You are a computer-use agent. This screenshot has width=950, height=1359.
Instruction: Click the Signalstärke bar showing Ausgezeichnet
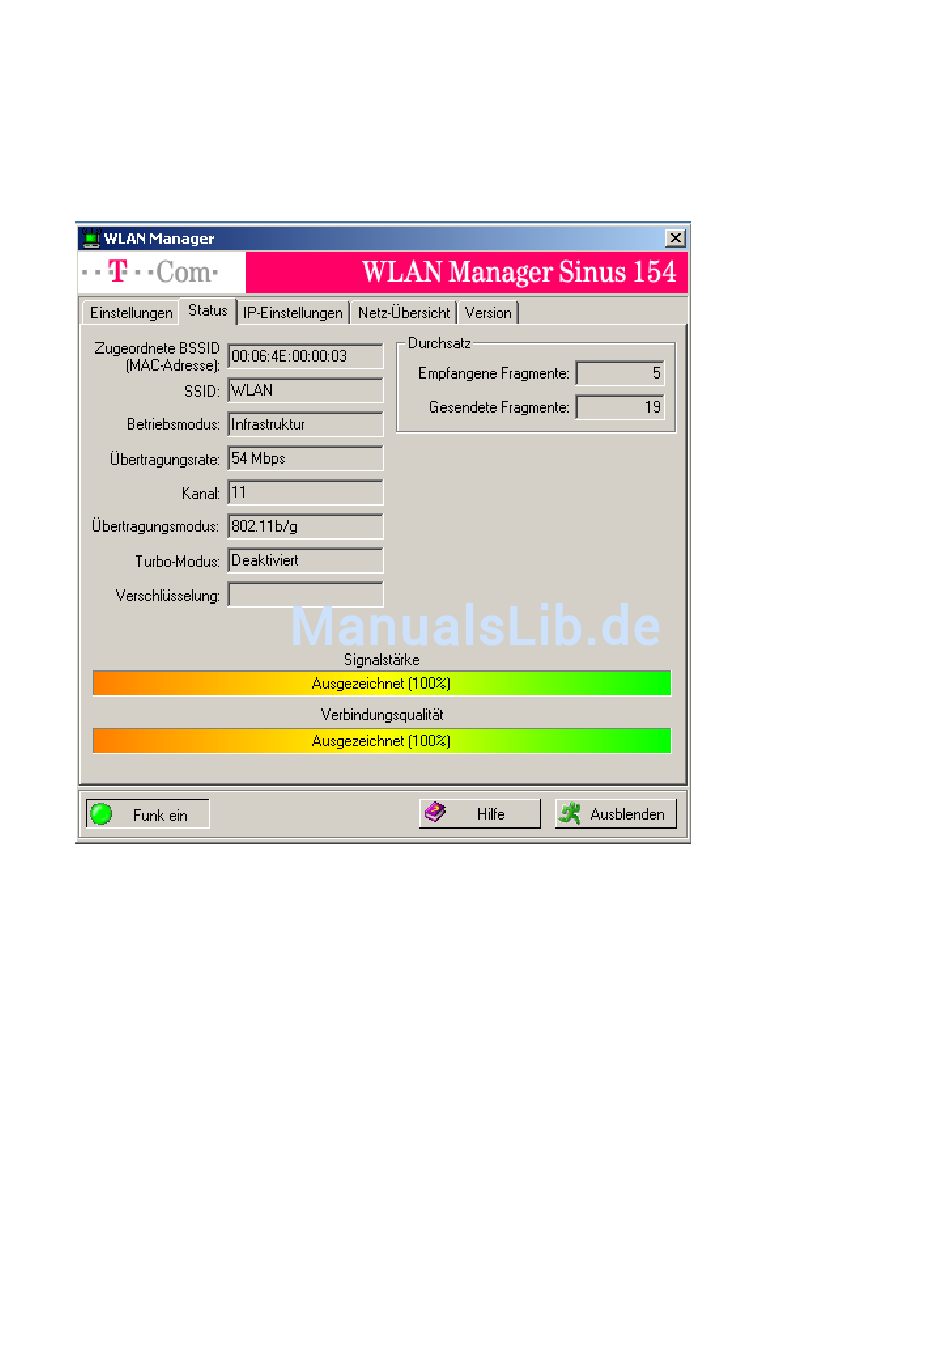pos(381,683)
